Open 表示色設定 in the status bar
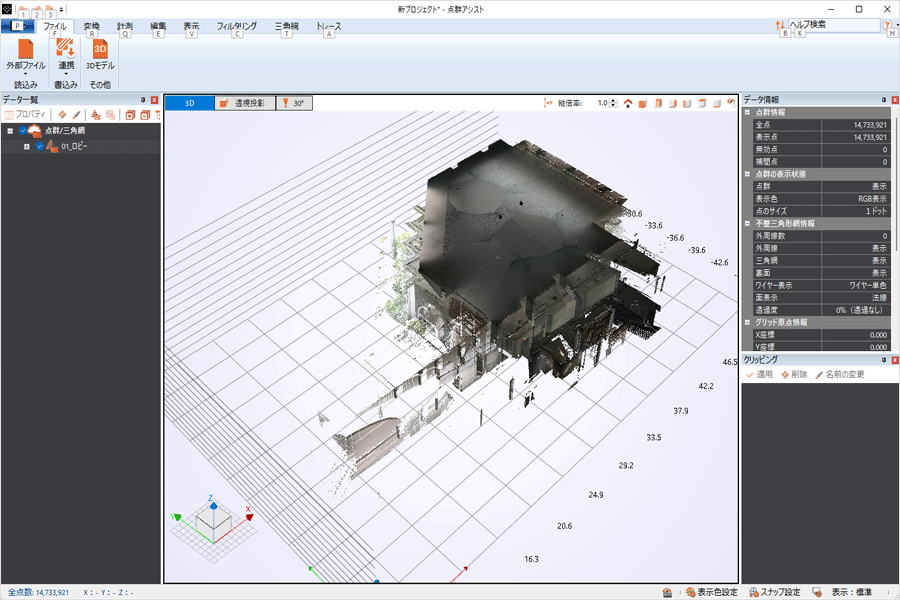Screen dimensions: 900x600 pyautogui.click(x=711, y=592)
